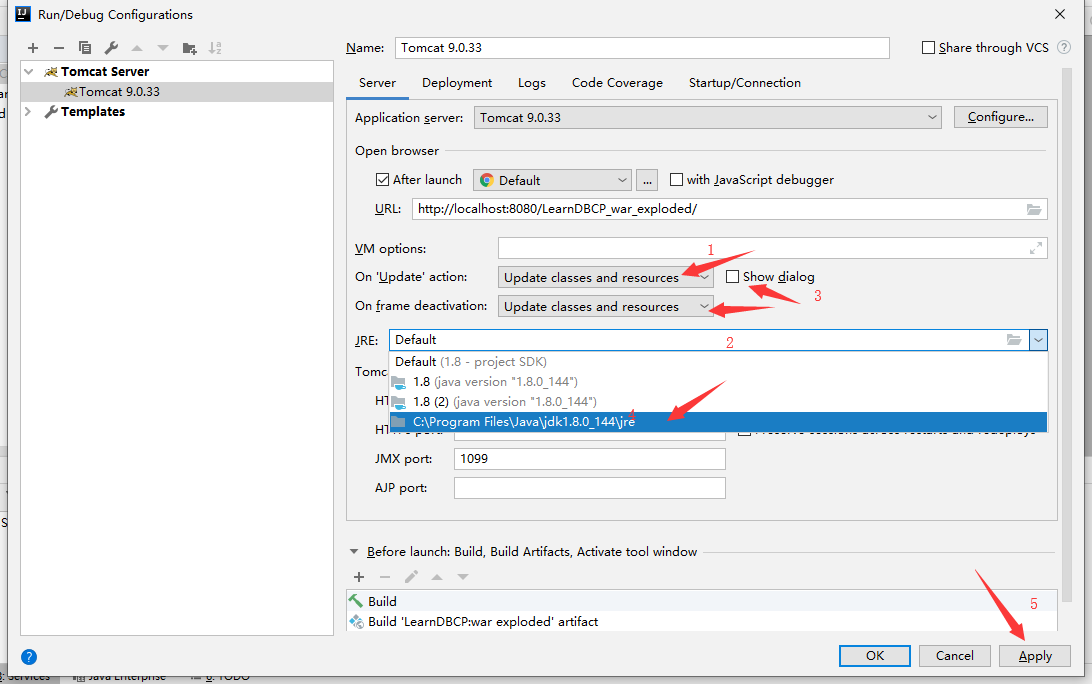Screen dimensions: 1092x684
Task: Move configuration down arrow in left toolbar
Action: 163,48
